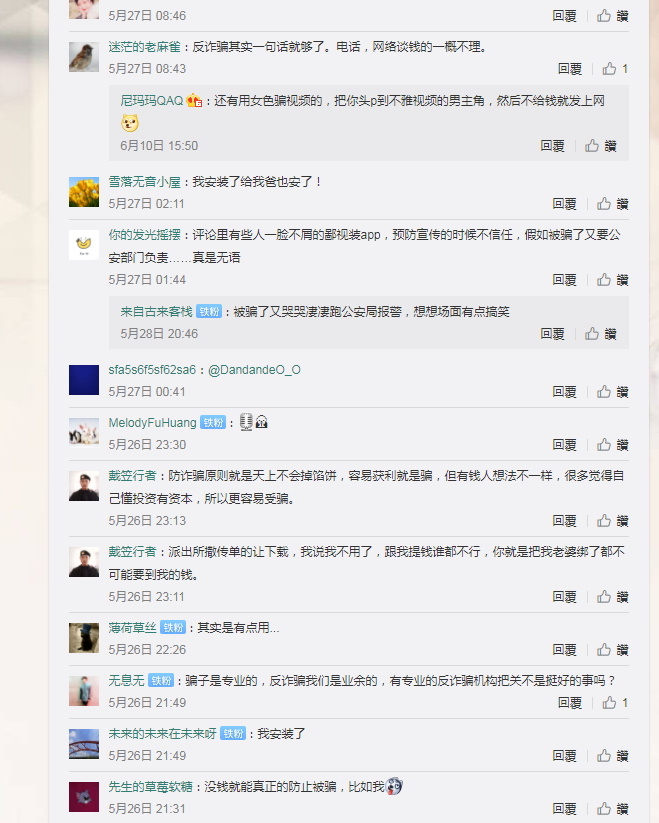Open MelodyFuHuang's profile via username
Viewport: 659px width, 823px height.
[x=153, y=423]
